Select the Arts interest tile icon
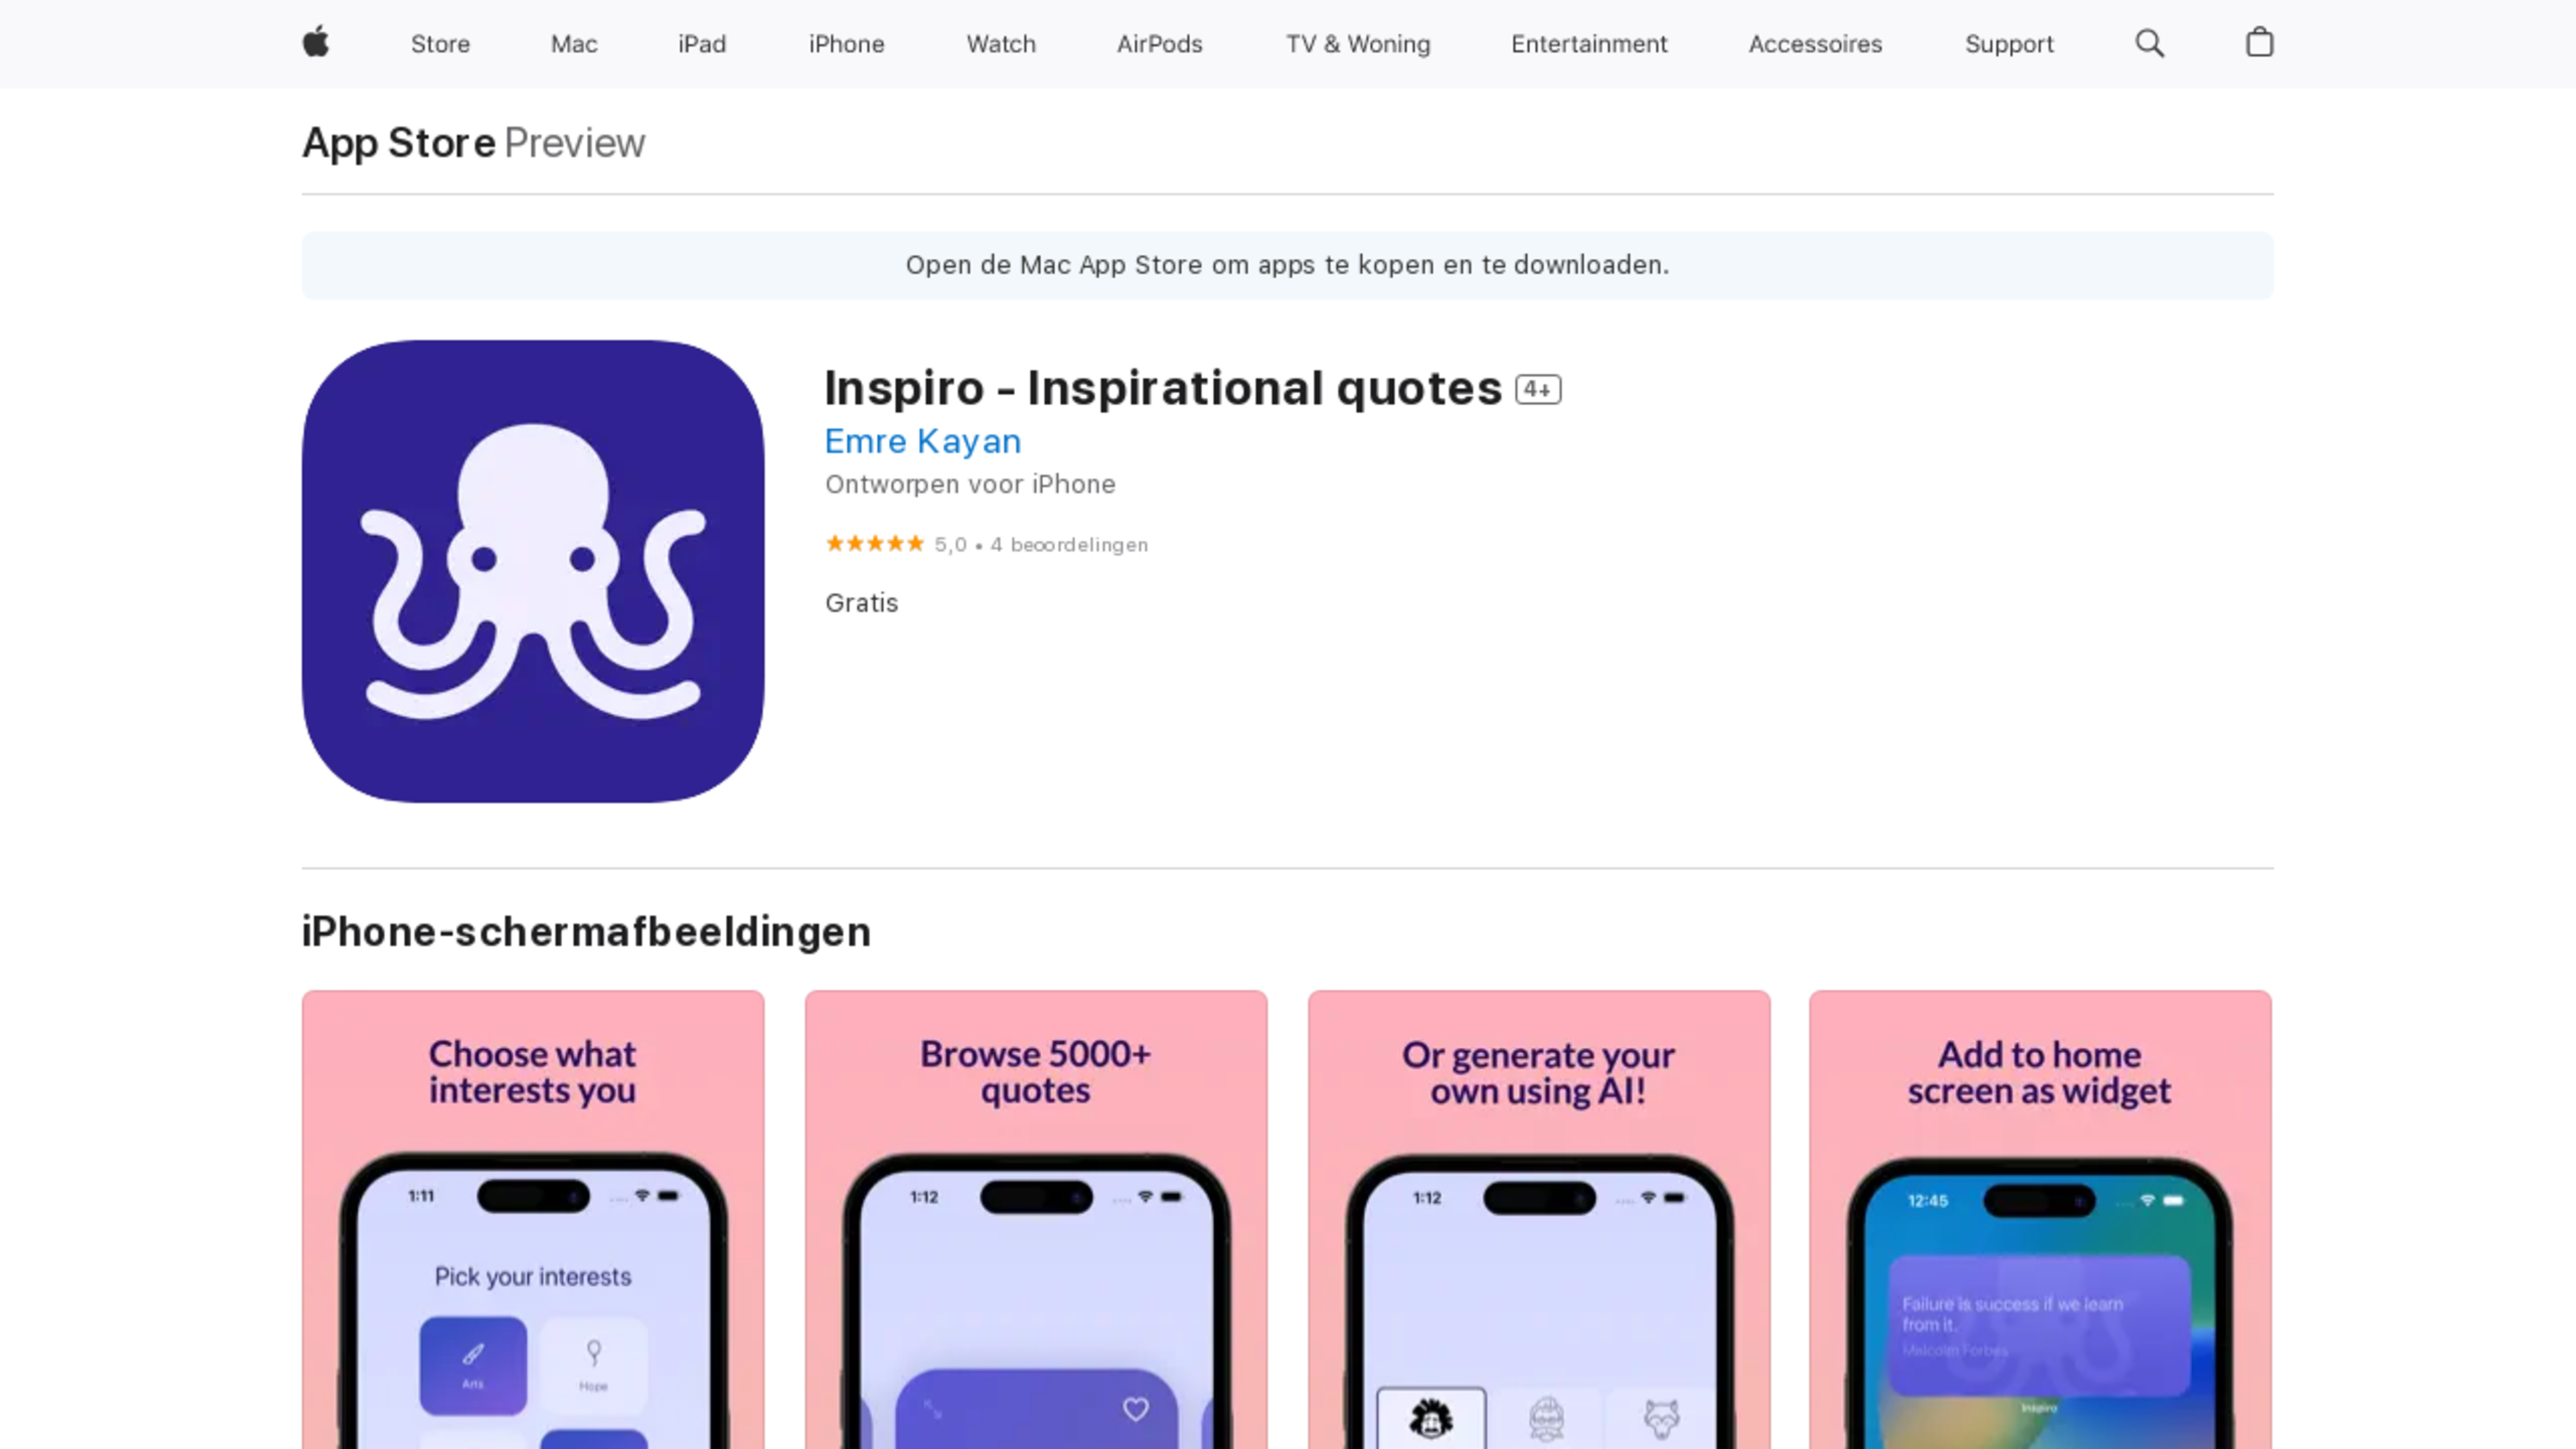The height and width of the screenshot is (1449, 2576). [x=473, y=1365]
